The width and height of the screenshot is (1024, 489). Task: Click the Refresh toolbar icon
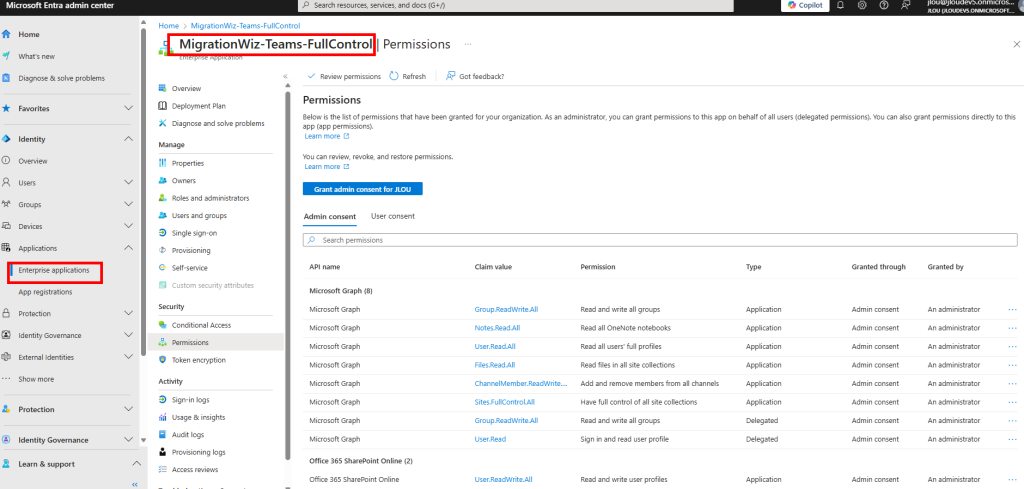click(x=394, y=76)
